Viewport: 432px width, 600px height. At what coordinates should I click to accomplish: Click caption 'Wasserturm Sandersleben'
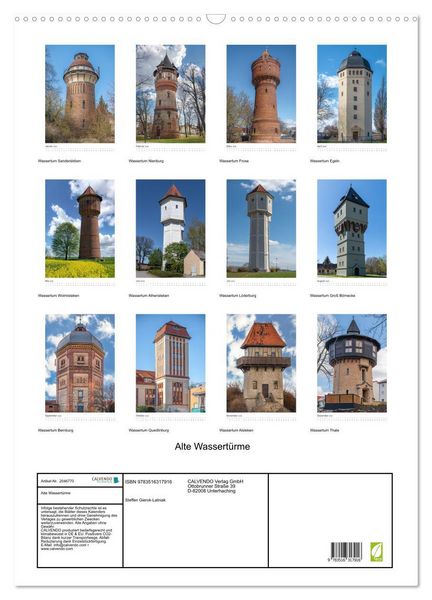coord(59,161)
